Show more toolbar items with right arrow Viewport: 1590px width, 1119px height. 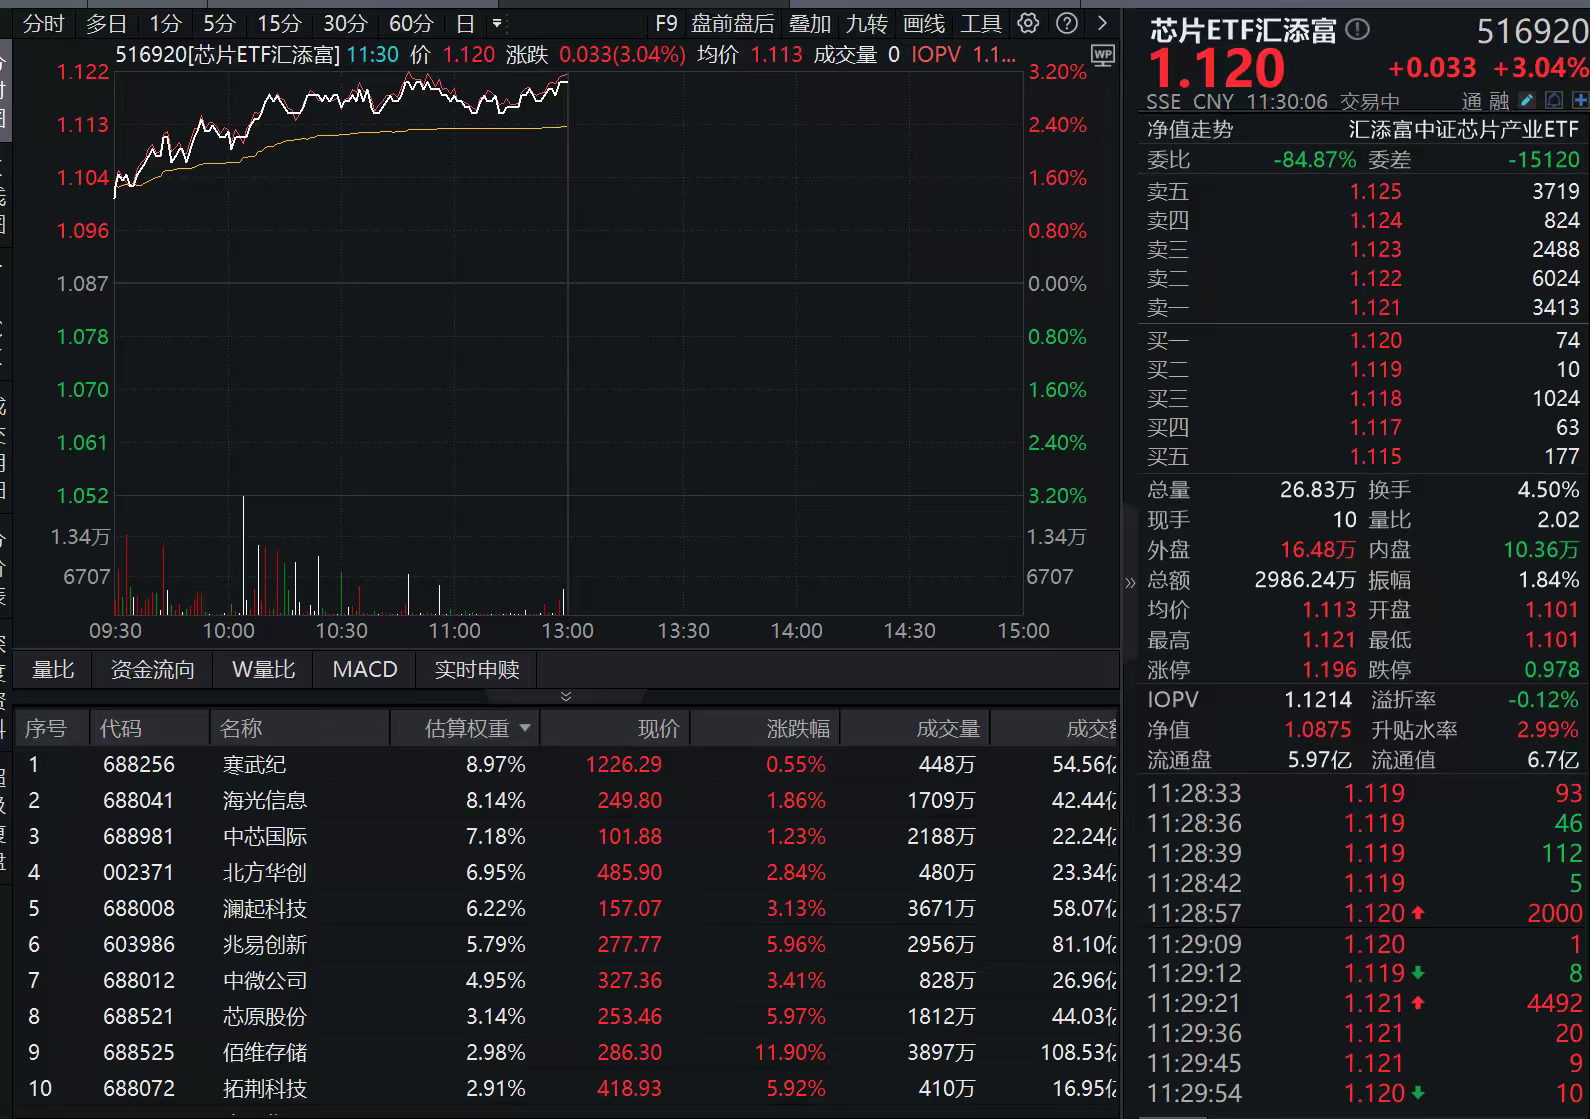(x=1102, y=23)
